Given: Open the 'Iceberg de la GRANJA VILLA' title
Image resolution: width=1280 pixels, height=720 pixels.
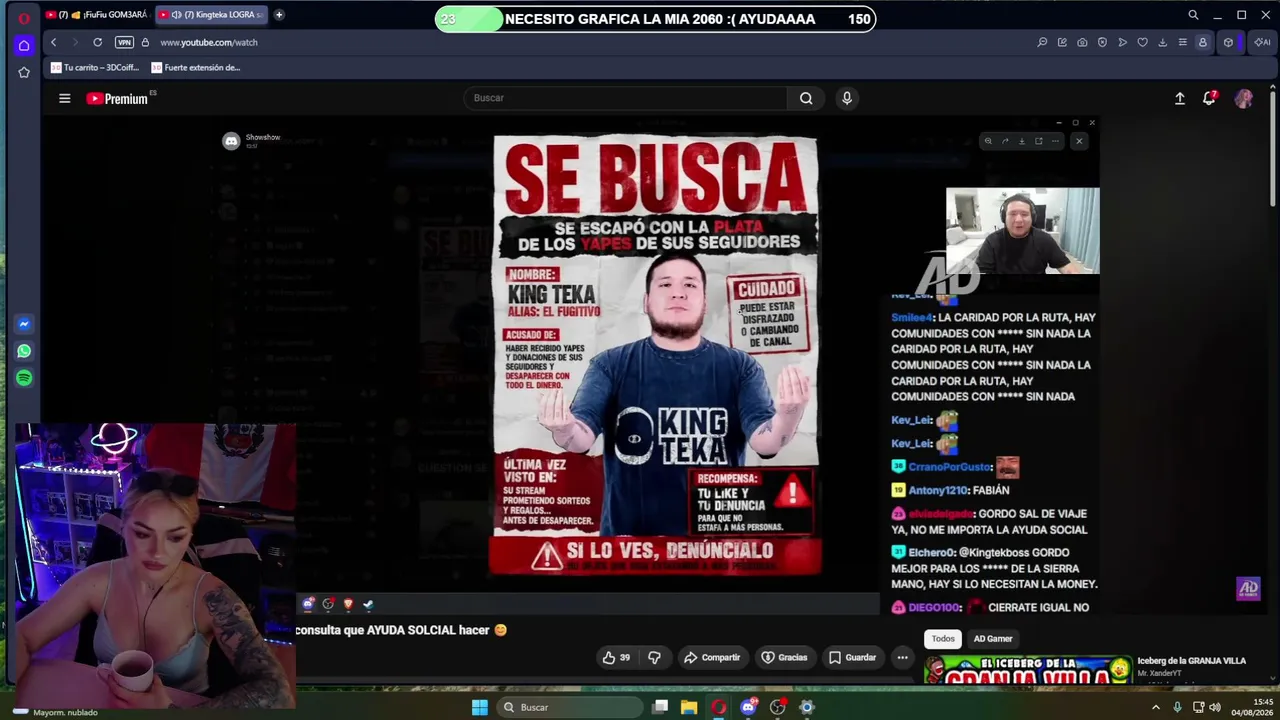Looking at the screenshot, I should coord(1192,661).
